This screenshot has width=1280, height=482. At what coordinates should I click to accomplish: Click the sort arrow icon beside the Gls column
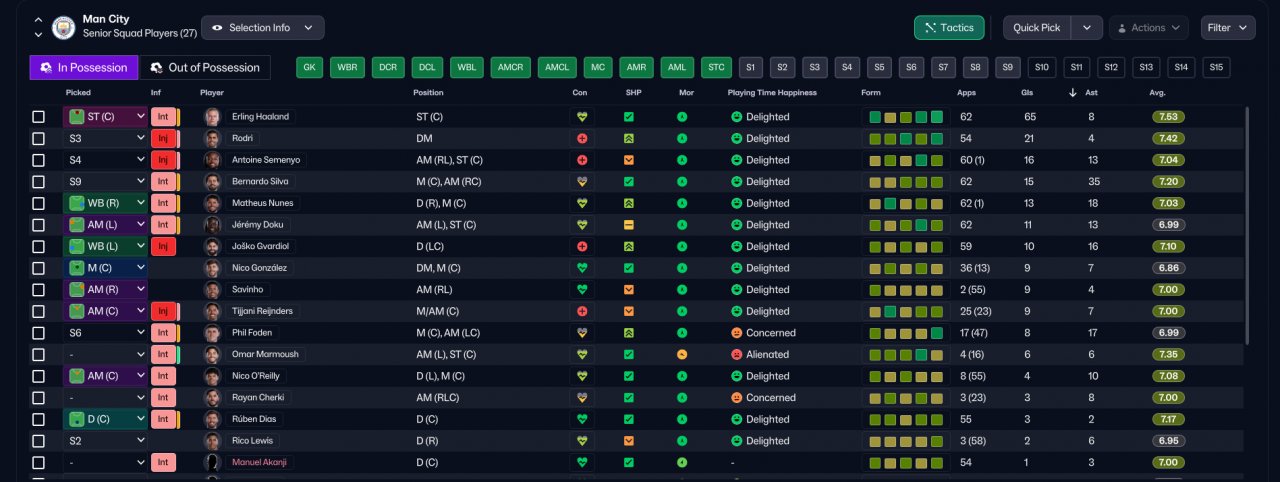pyautogui.click(x=1073, y=93)
